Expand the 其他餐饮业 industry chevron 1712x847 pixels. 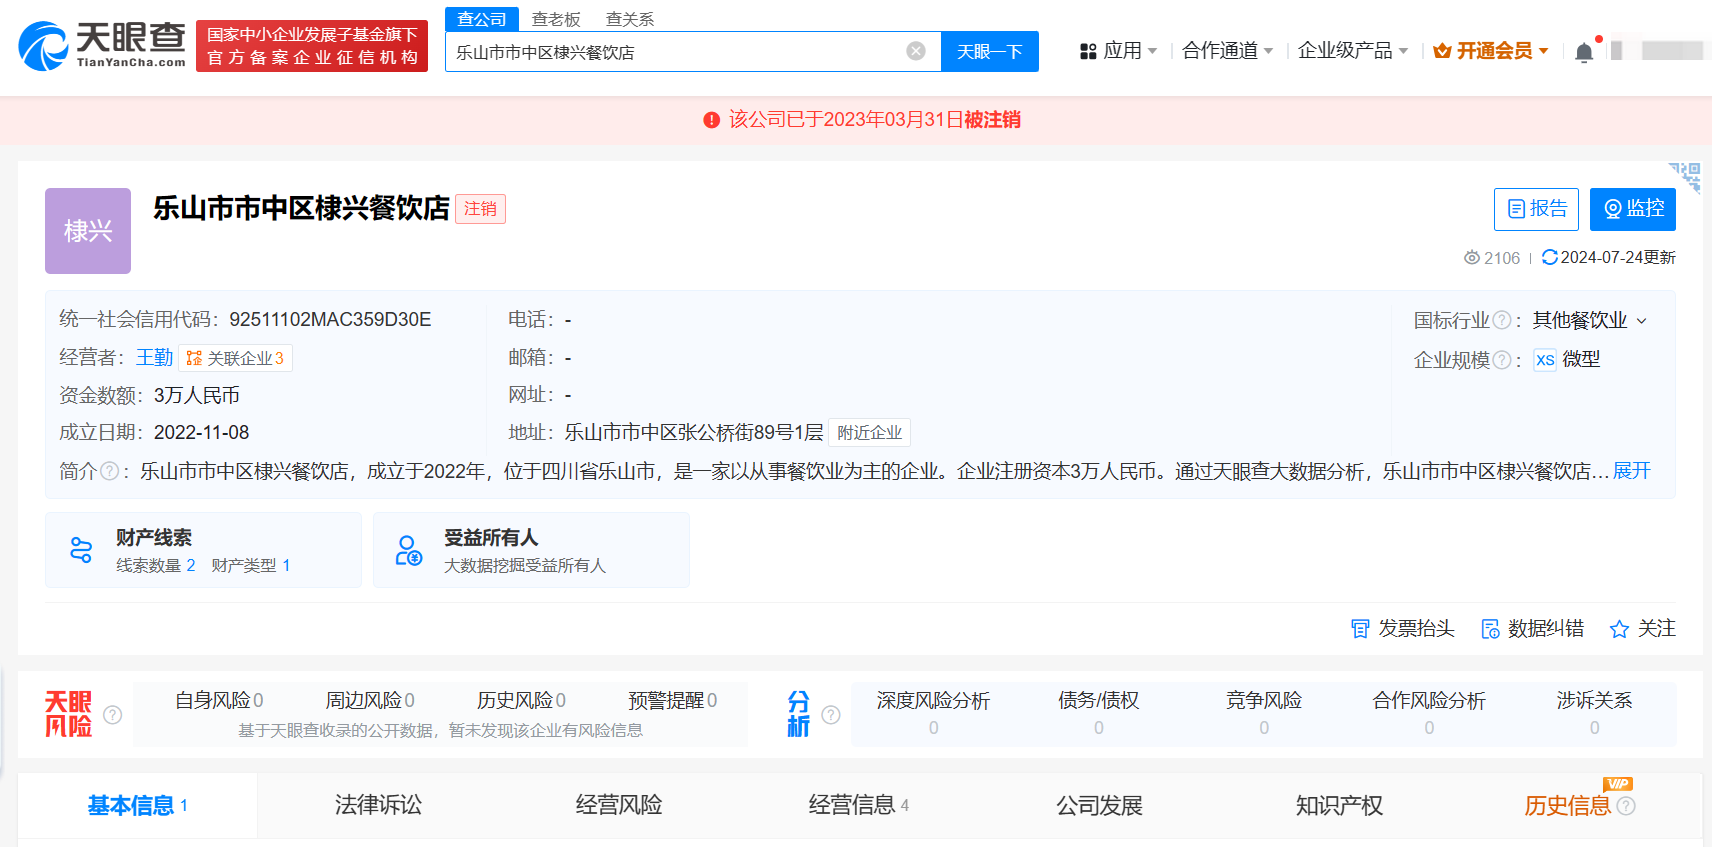[x=1641, y=321]
